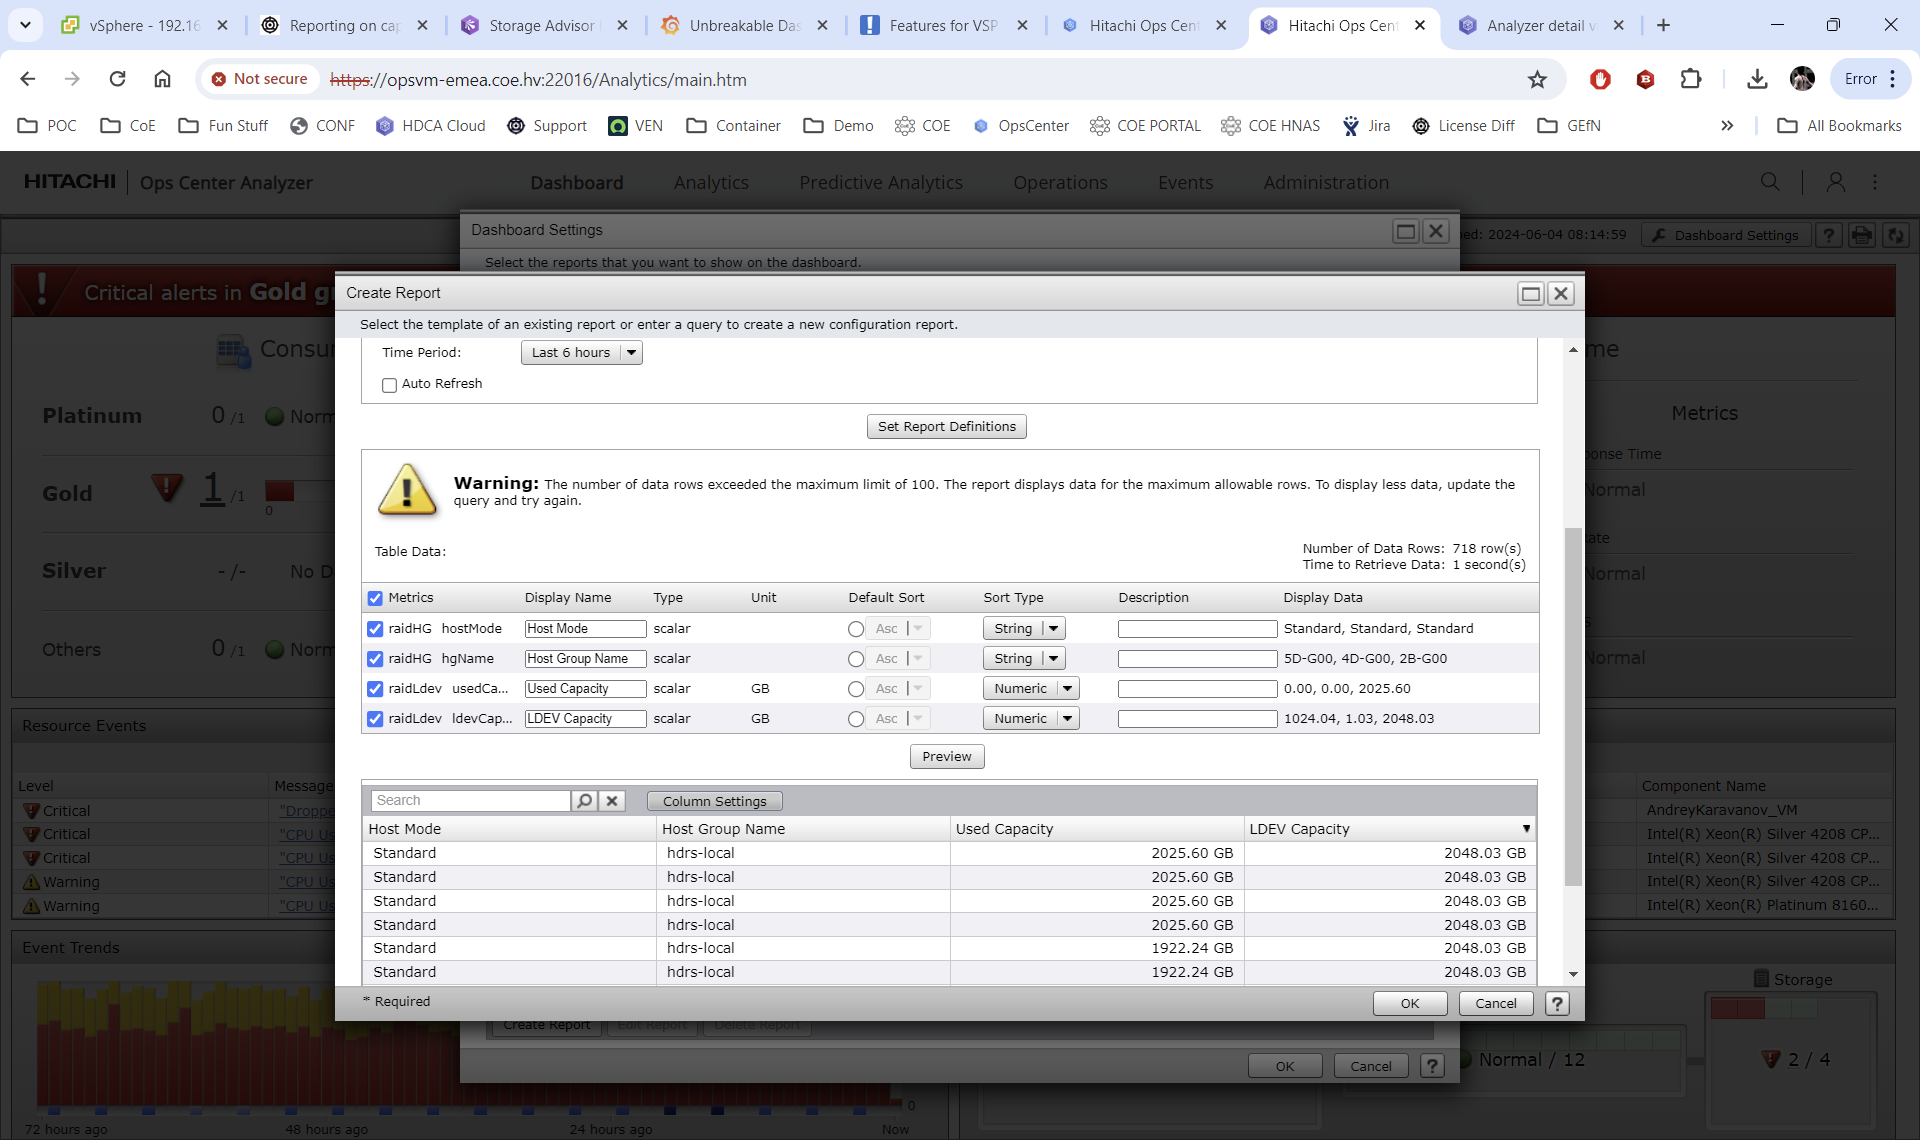Open browser extensions puzzle icon

(1690, 79)
